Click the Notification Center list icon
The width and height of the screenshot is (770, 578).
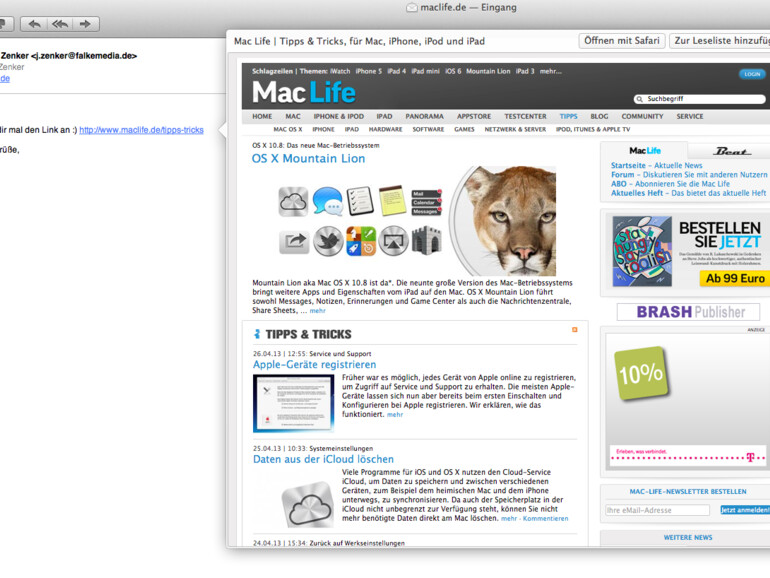tap(426, 202)
